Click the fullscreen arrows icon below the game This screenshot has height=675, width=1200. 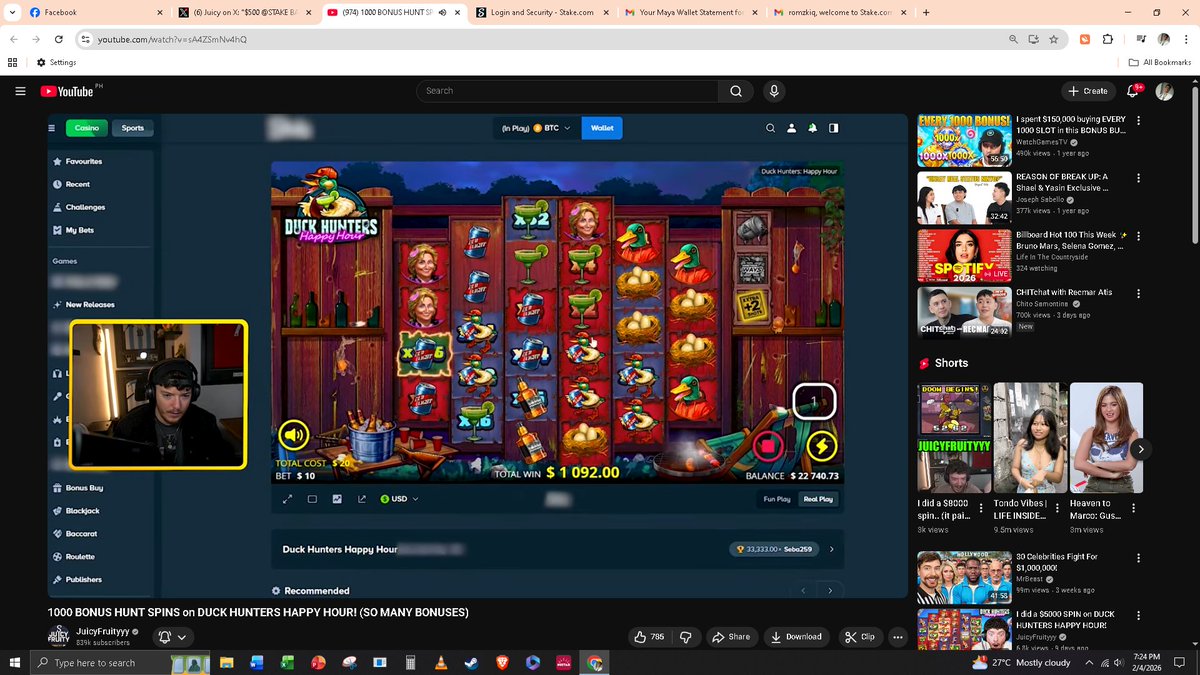pyautogui.click(x=287, y=499)
